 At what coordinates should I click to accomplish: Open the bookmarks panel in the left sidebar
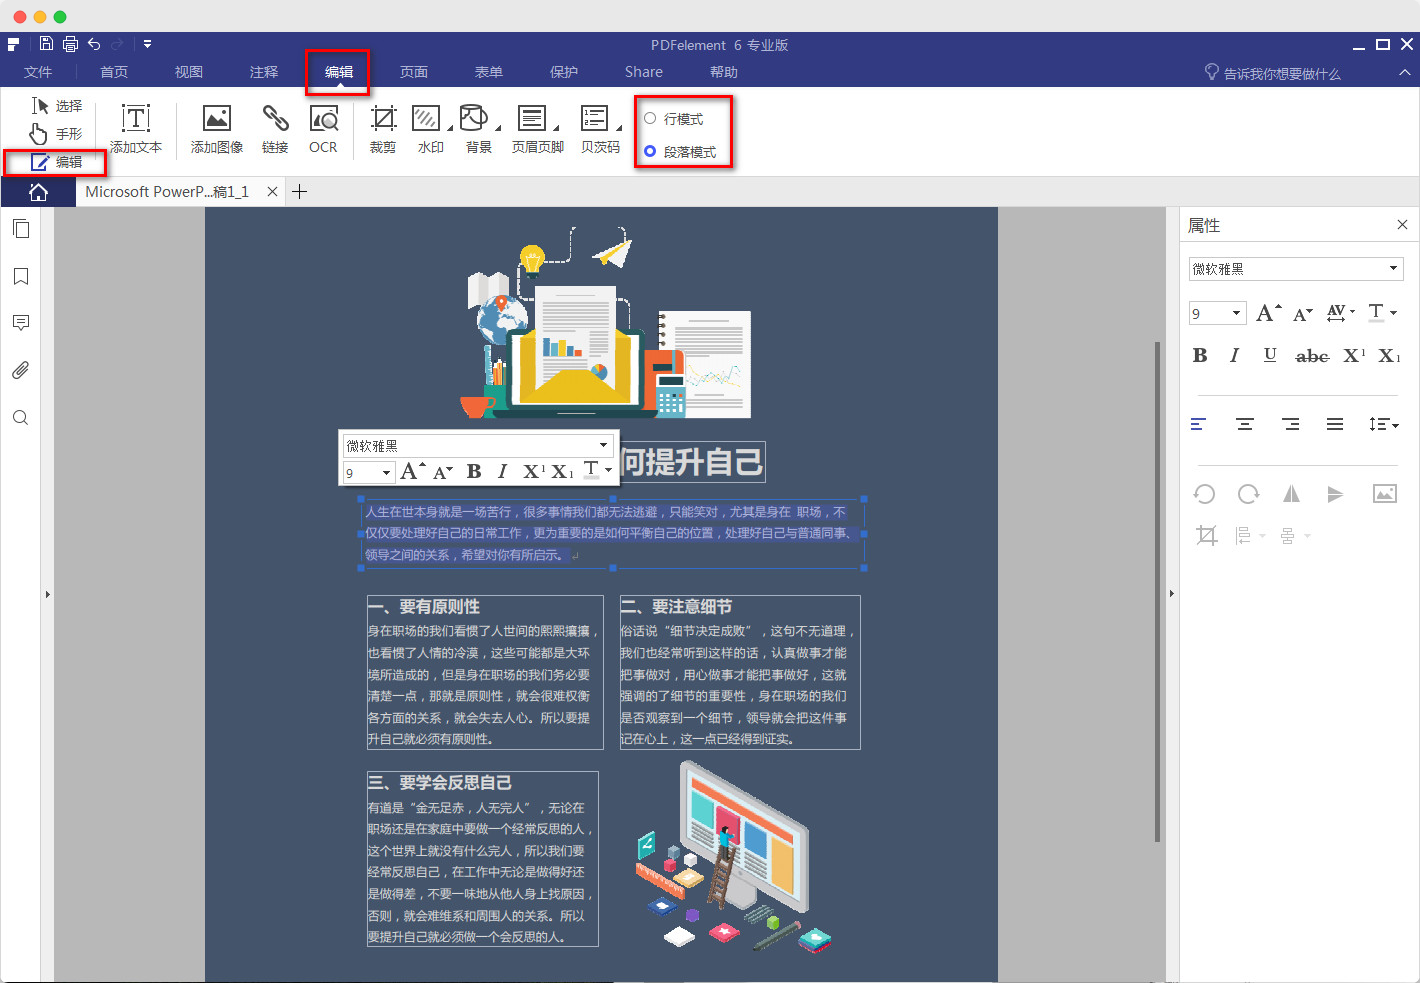point(20,276)
